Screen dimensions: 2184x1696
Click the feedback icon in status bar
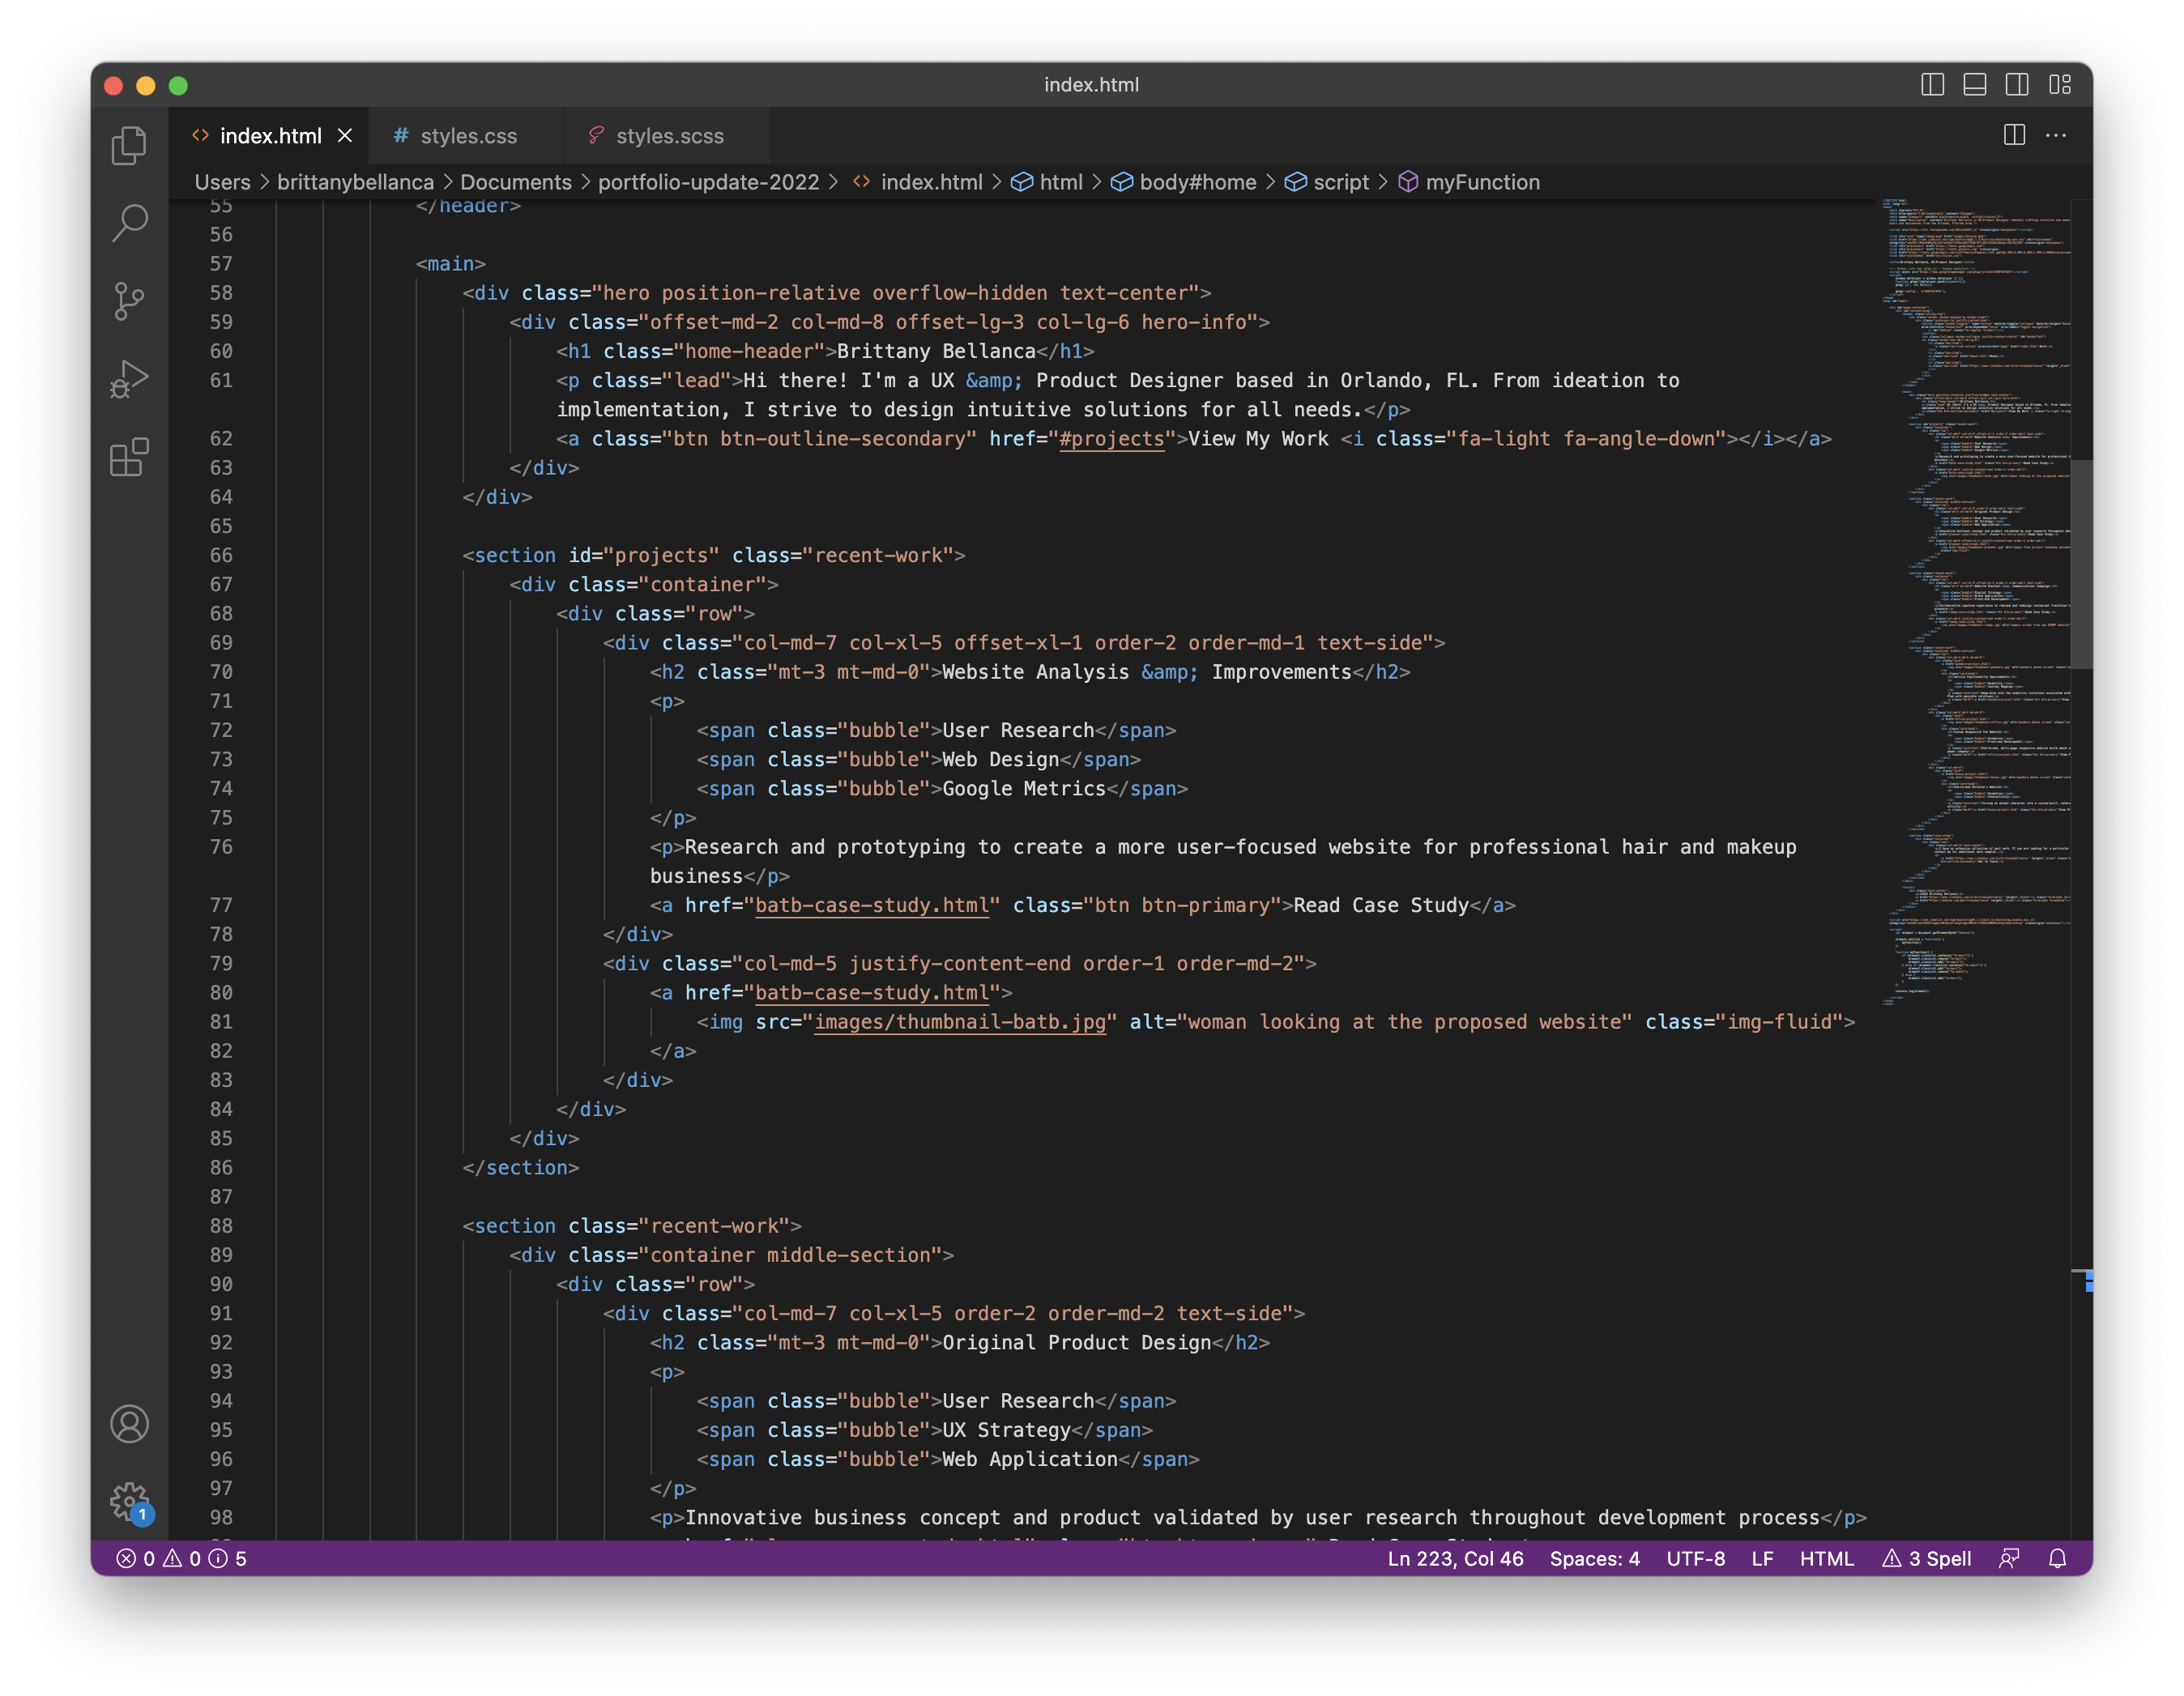(x=2008, y=1558)
